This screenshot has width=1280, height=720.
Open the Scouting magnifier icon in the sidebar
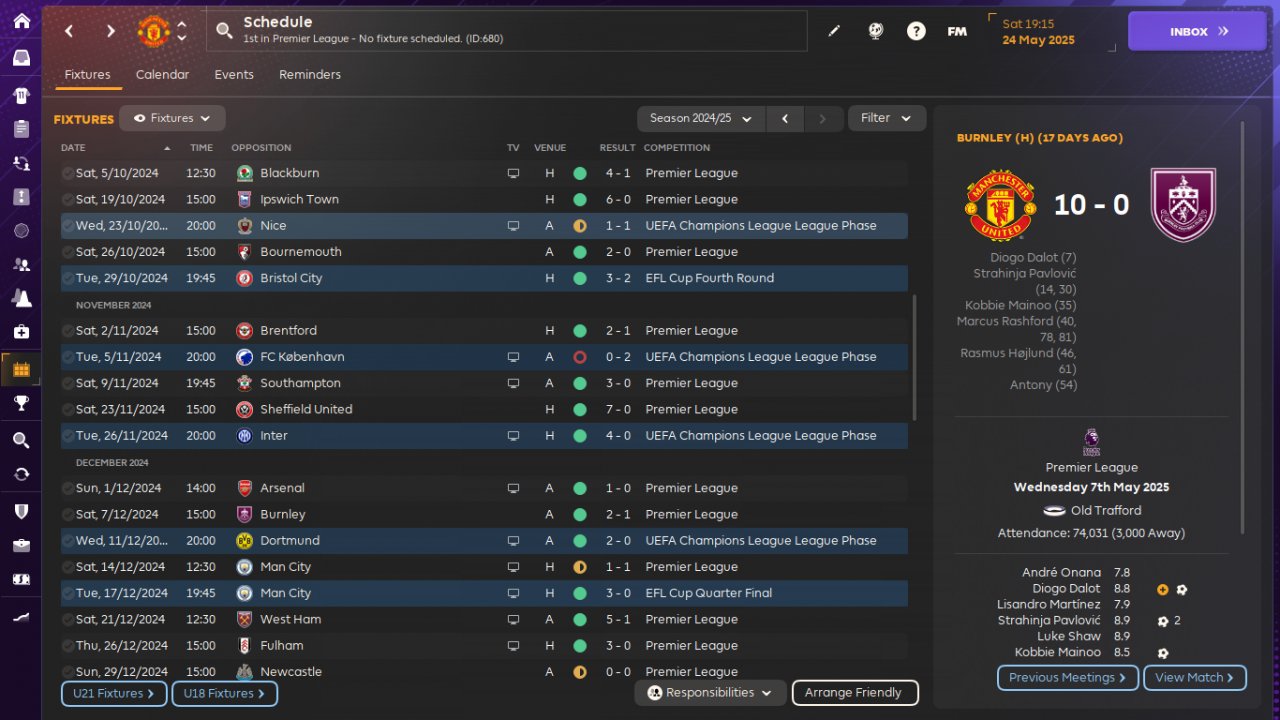(x=21, y=440)
